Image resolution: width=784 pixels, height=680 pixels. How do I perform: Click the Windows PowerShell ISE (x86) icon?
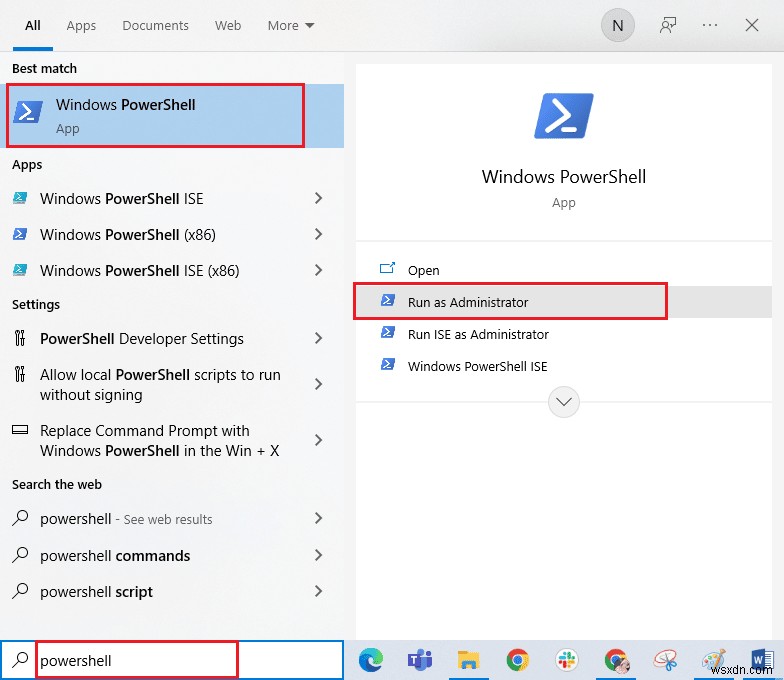(20, 270)
